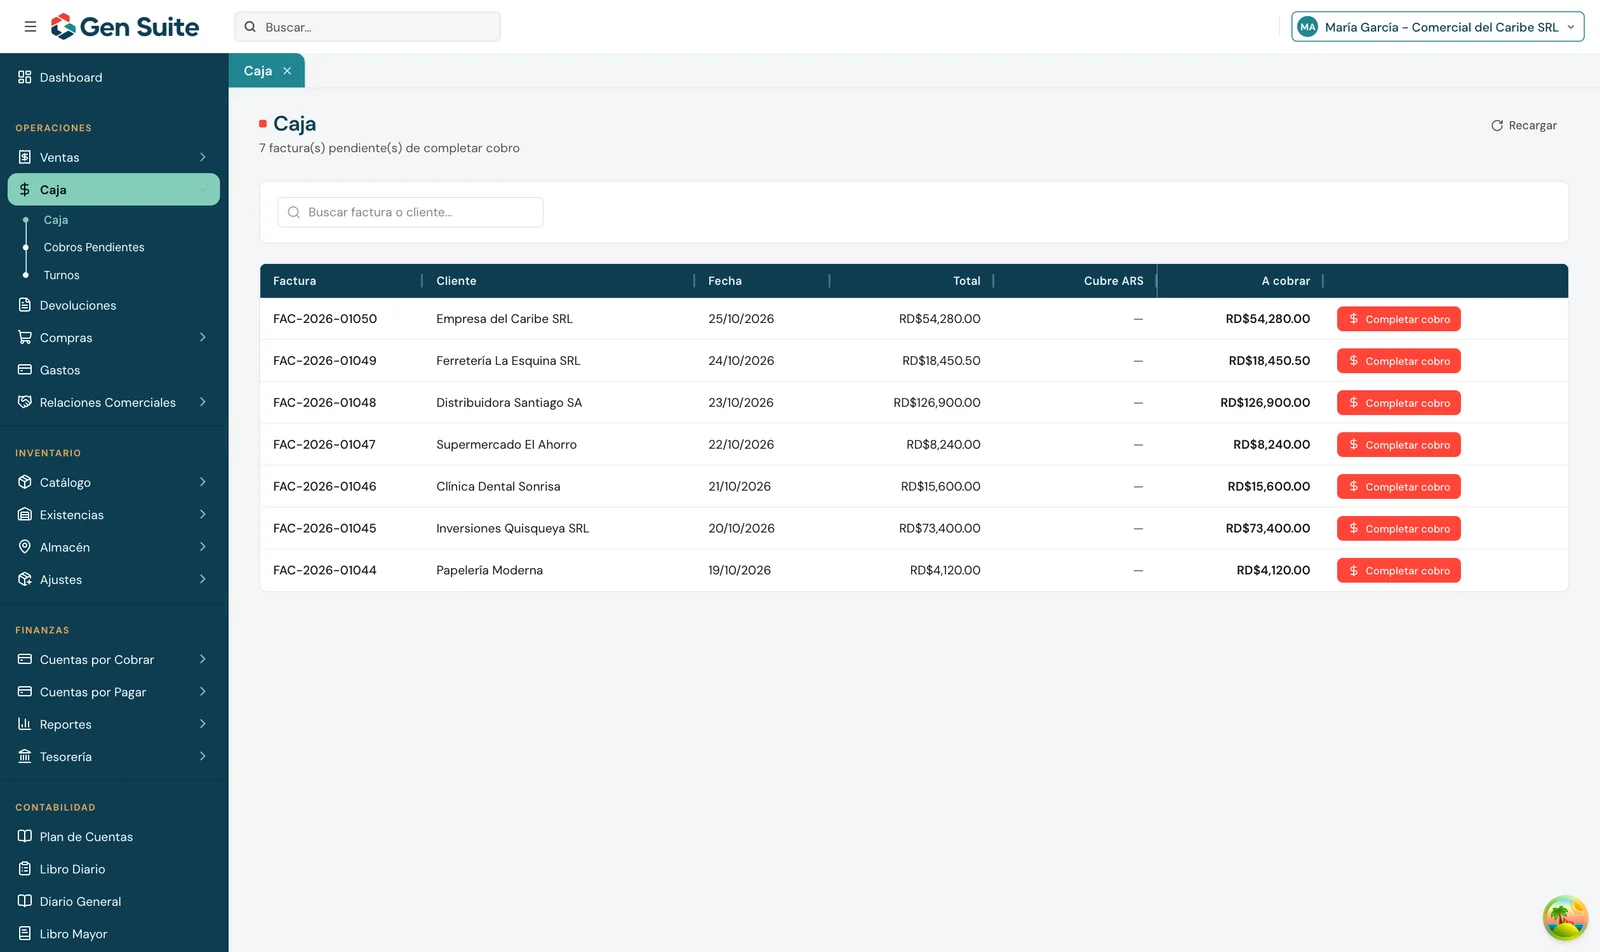This screenshot has width=1600, height=952.
Task: Open Diario General entry
Action: pos(114,901)
